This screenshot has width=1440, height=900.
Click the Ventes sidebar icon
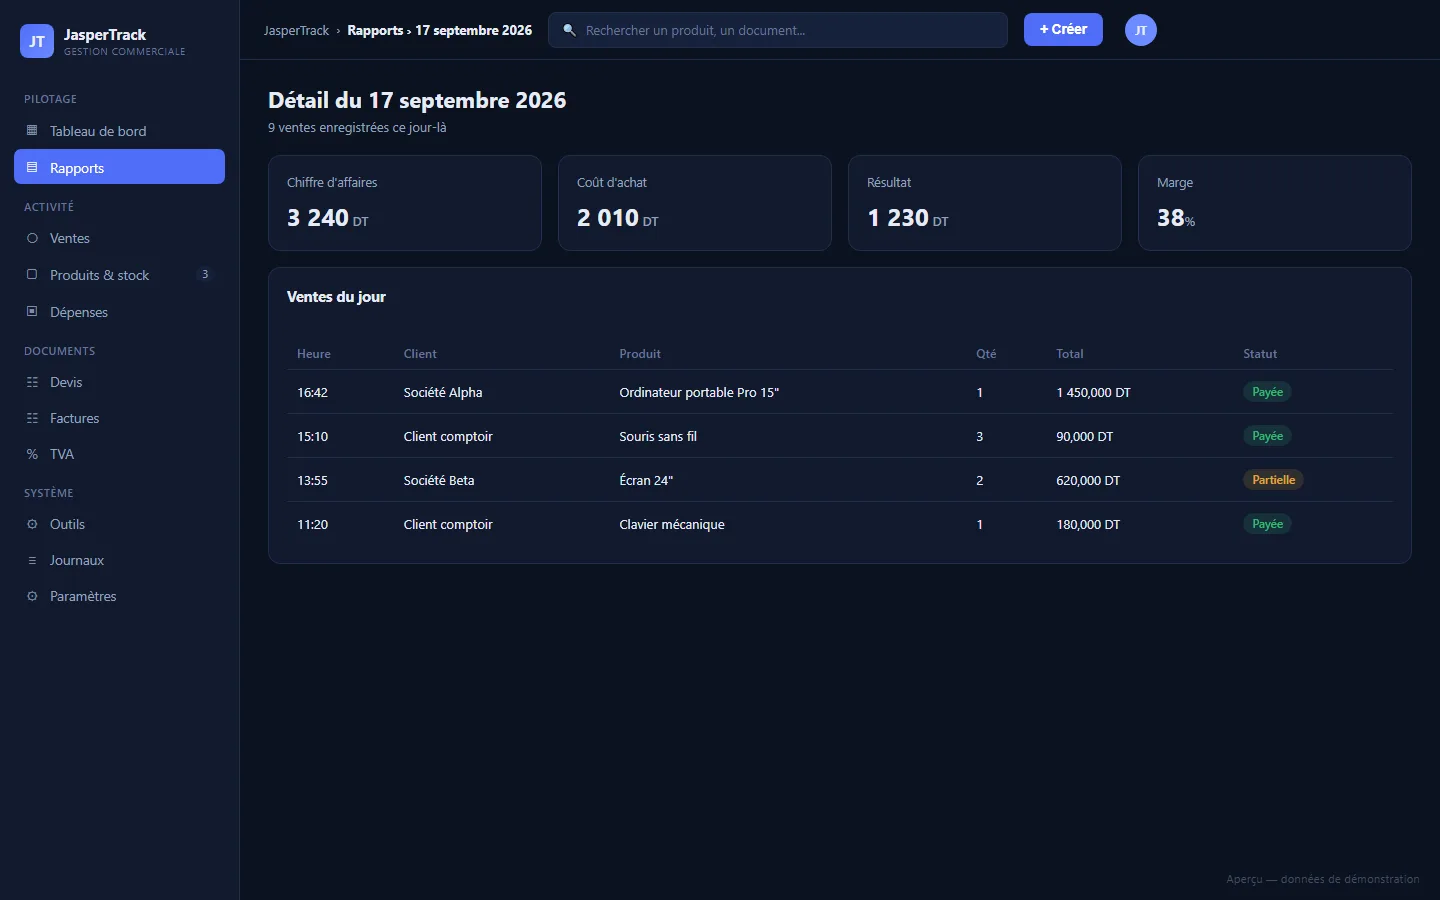pos(32,238)
